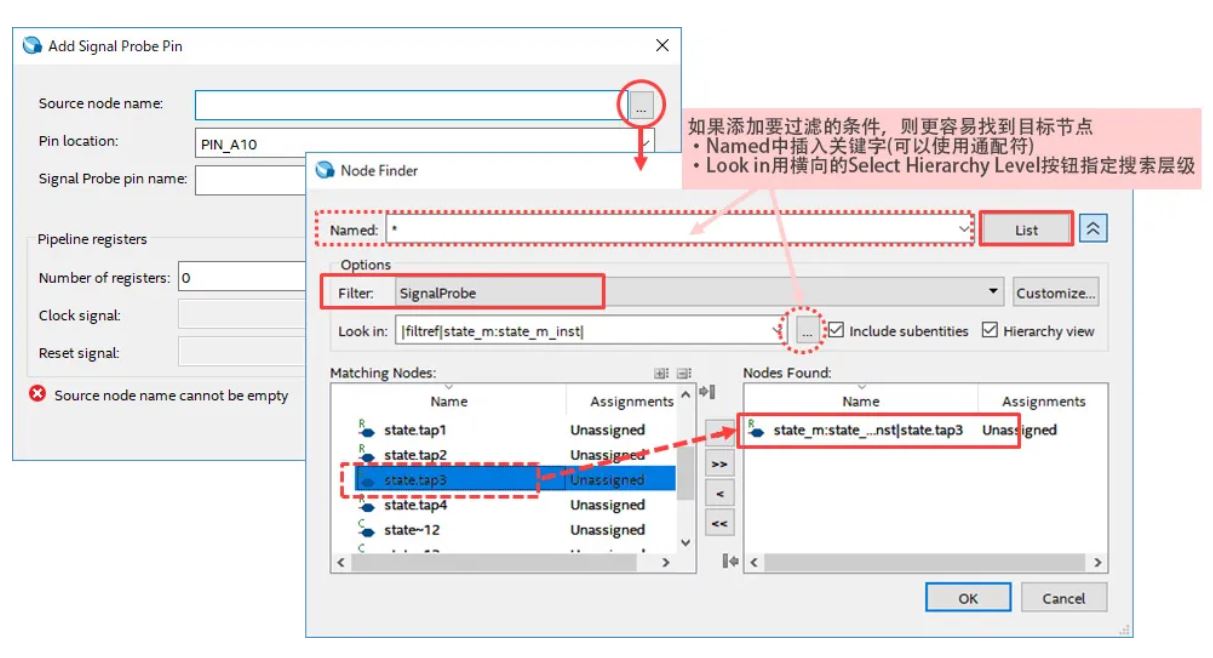
Task: Open the Pin location PIN_A10 dropdown
Action: click(647, 143)
